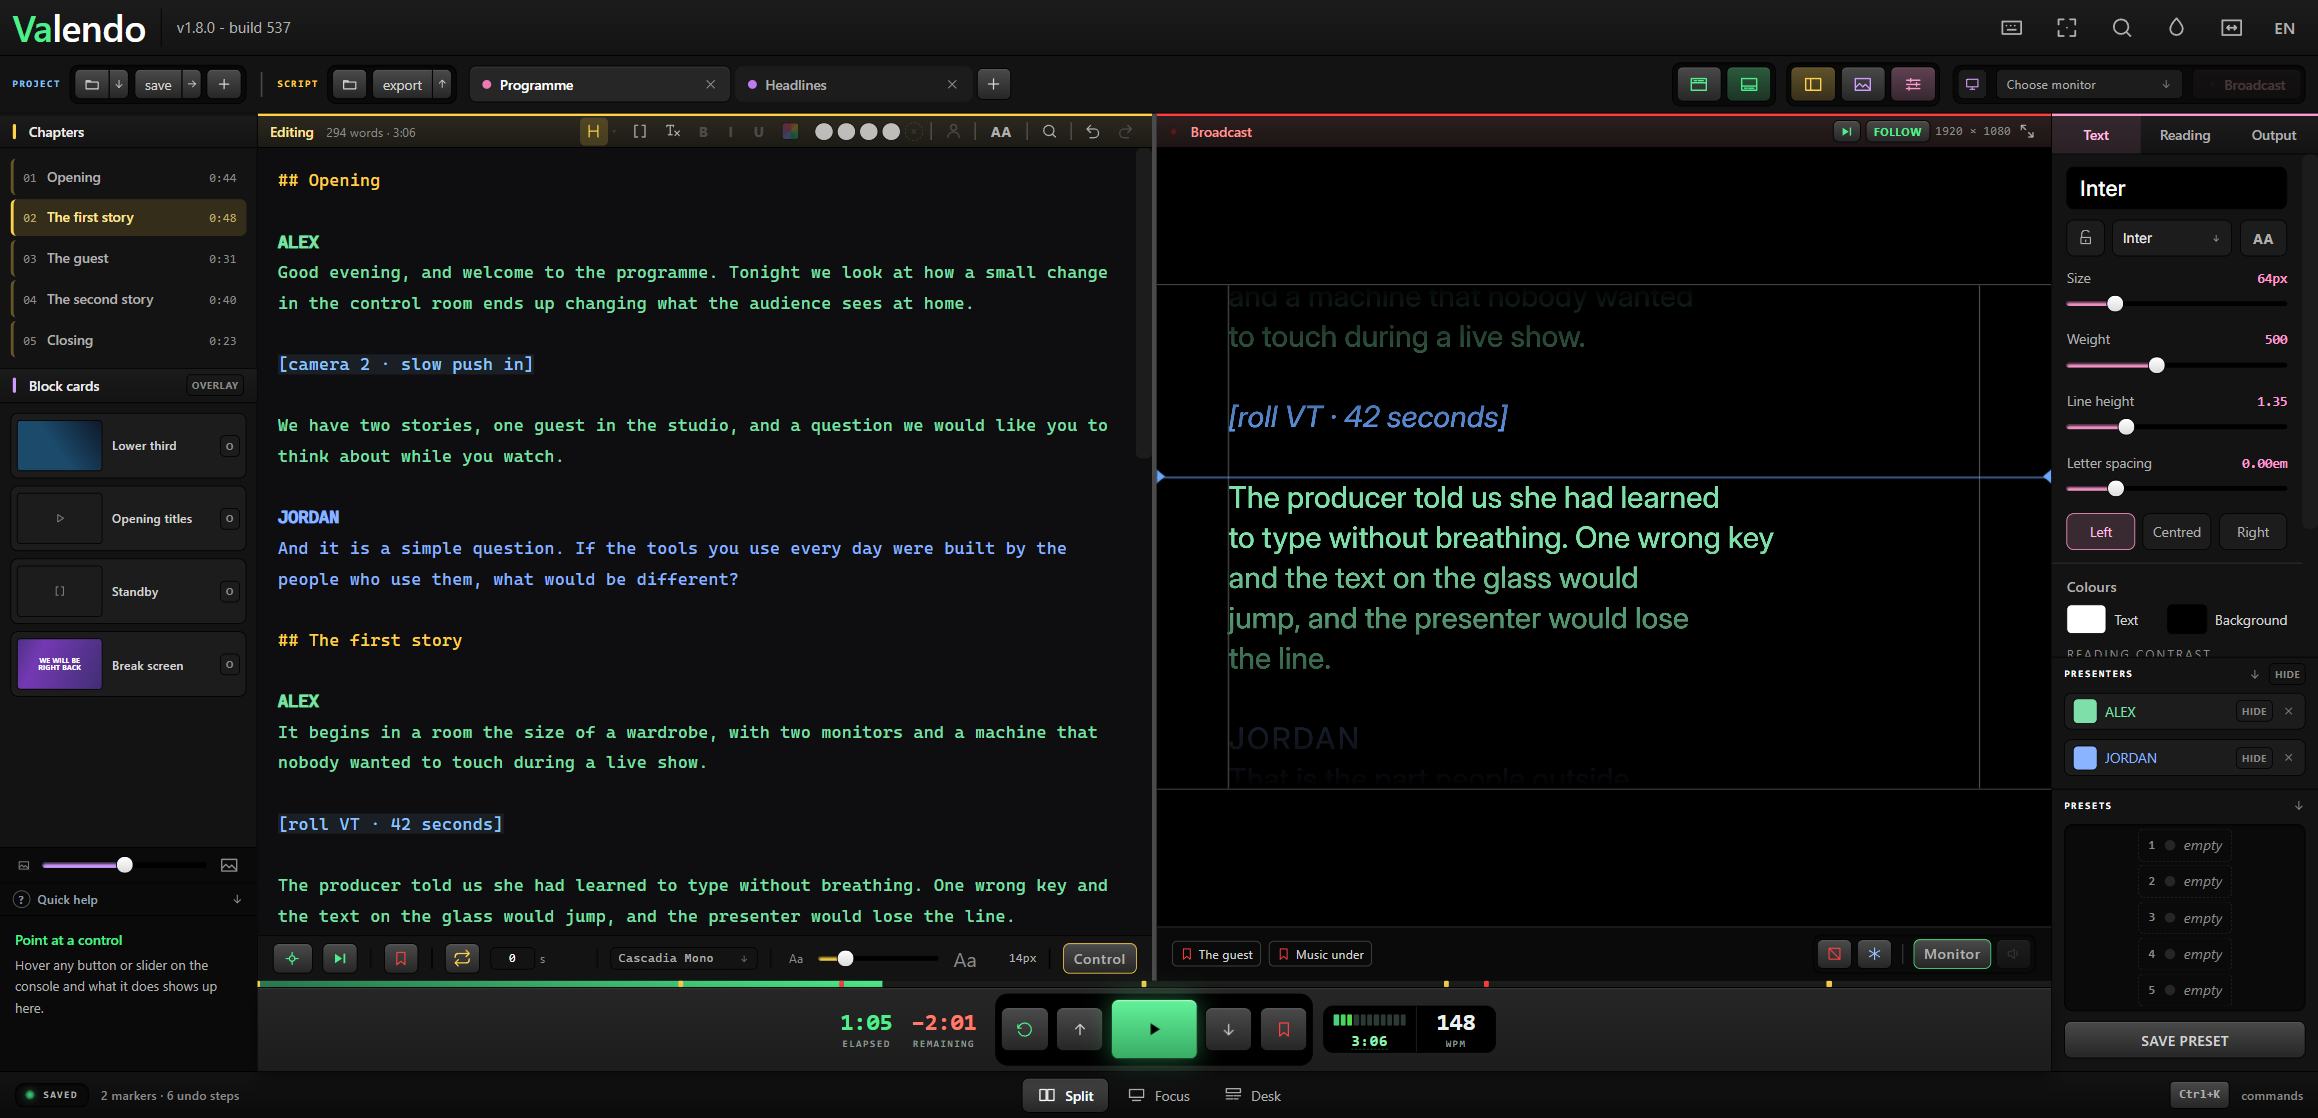This screenshot has height=1118, width=2318.
Task: Toggle FOLLOW mode in Broadcast panel
Action: (x=1897, y=131)
